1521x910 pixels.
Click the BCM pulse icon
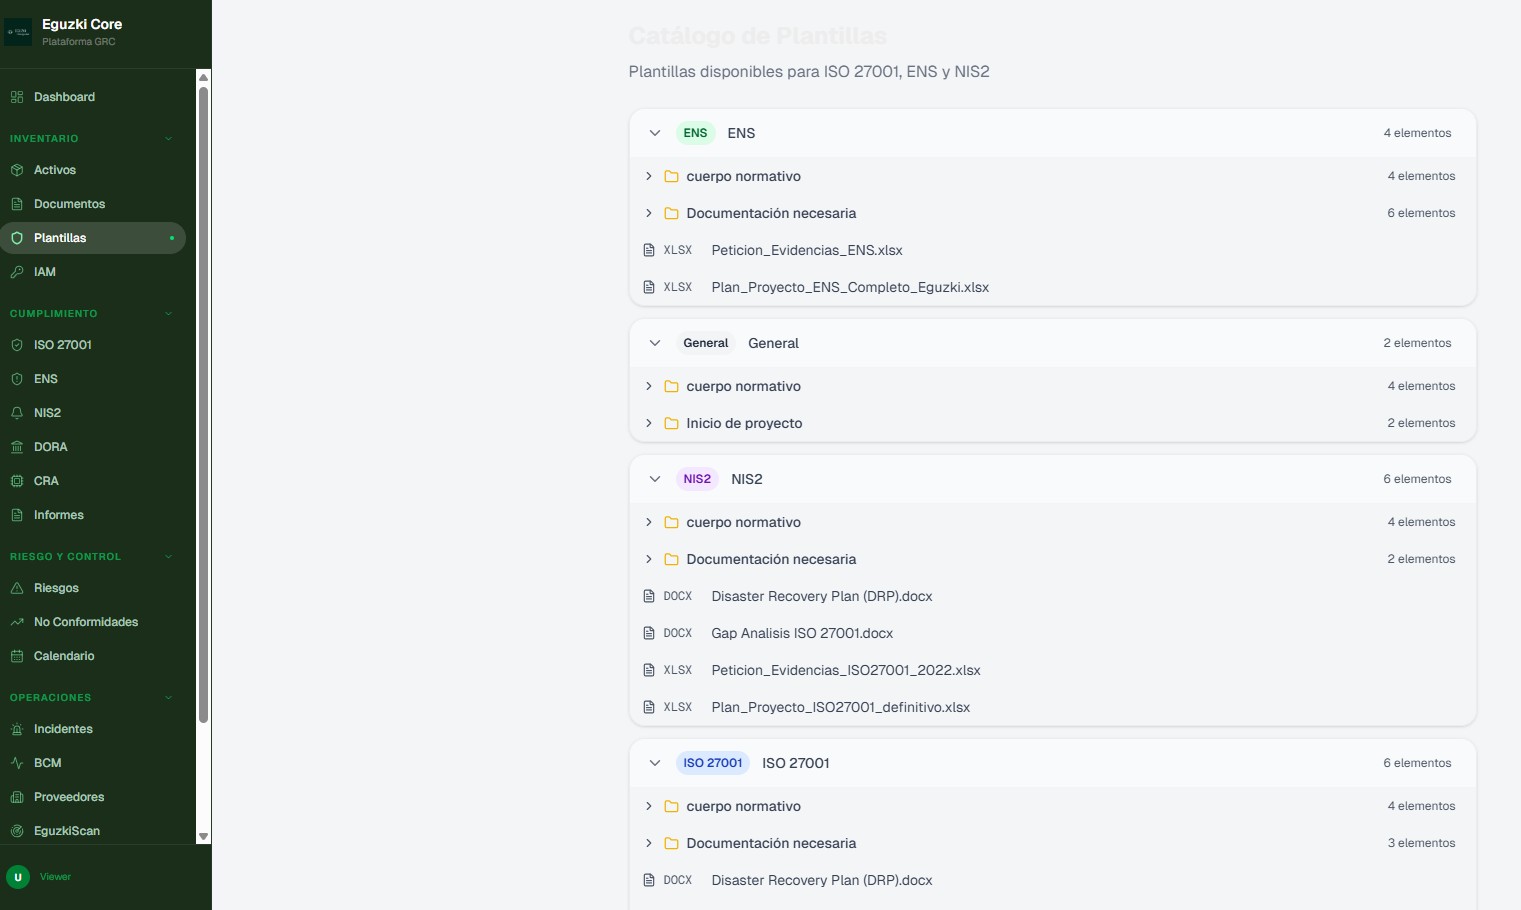[17, 763]
